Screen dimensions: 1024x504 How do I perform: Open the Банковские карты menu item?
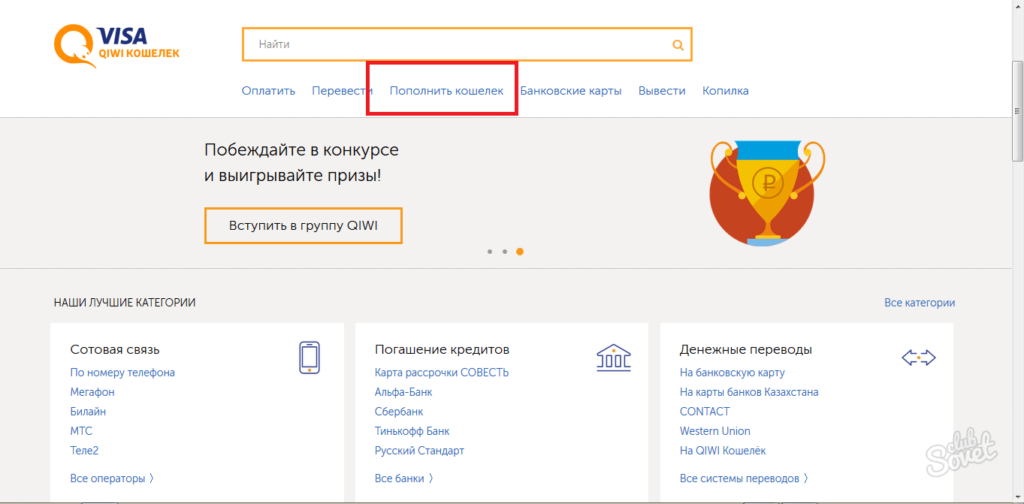coord(571,91)
